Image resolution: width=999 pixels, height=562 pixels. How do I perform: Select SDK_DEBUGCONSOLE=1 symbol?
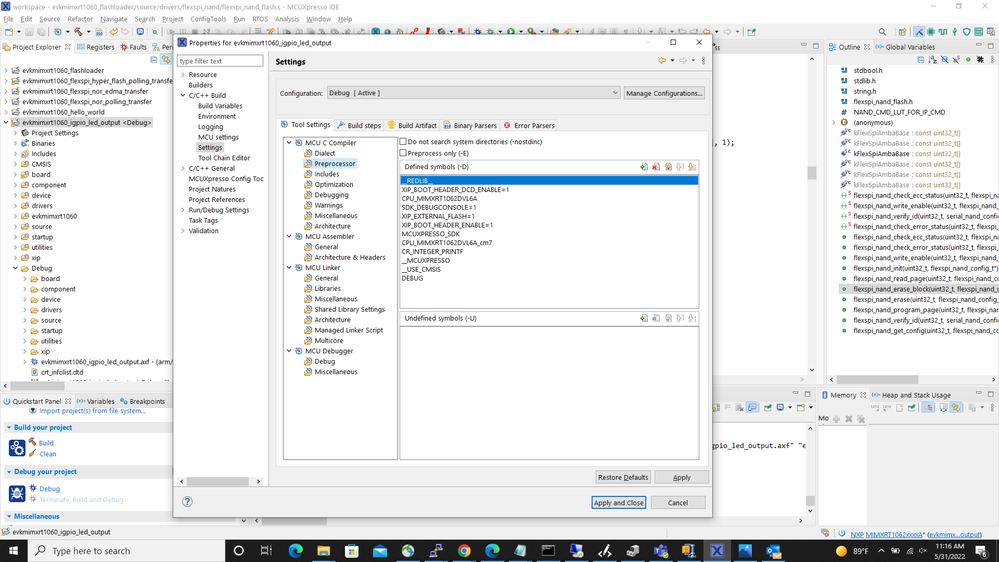coord(439,207)
